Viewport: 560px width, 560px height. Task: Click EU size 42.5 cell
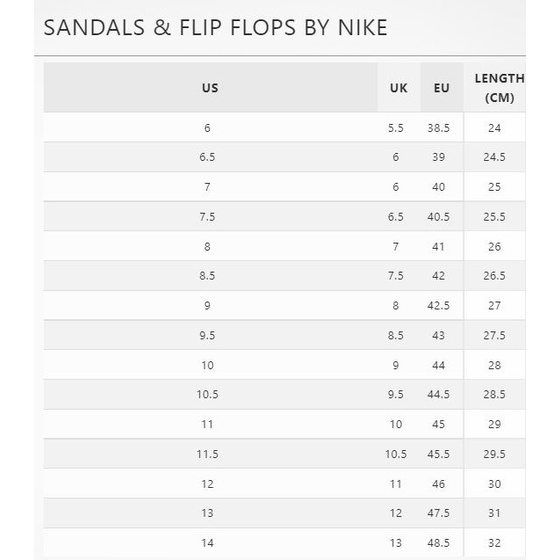[x=439, y=305]
